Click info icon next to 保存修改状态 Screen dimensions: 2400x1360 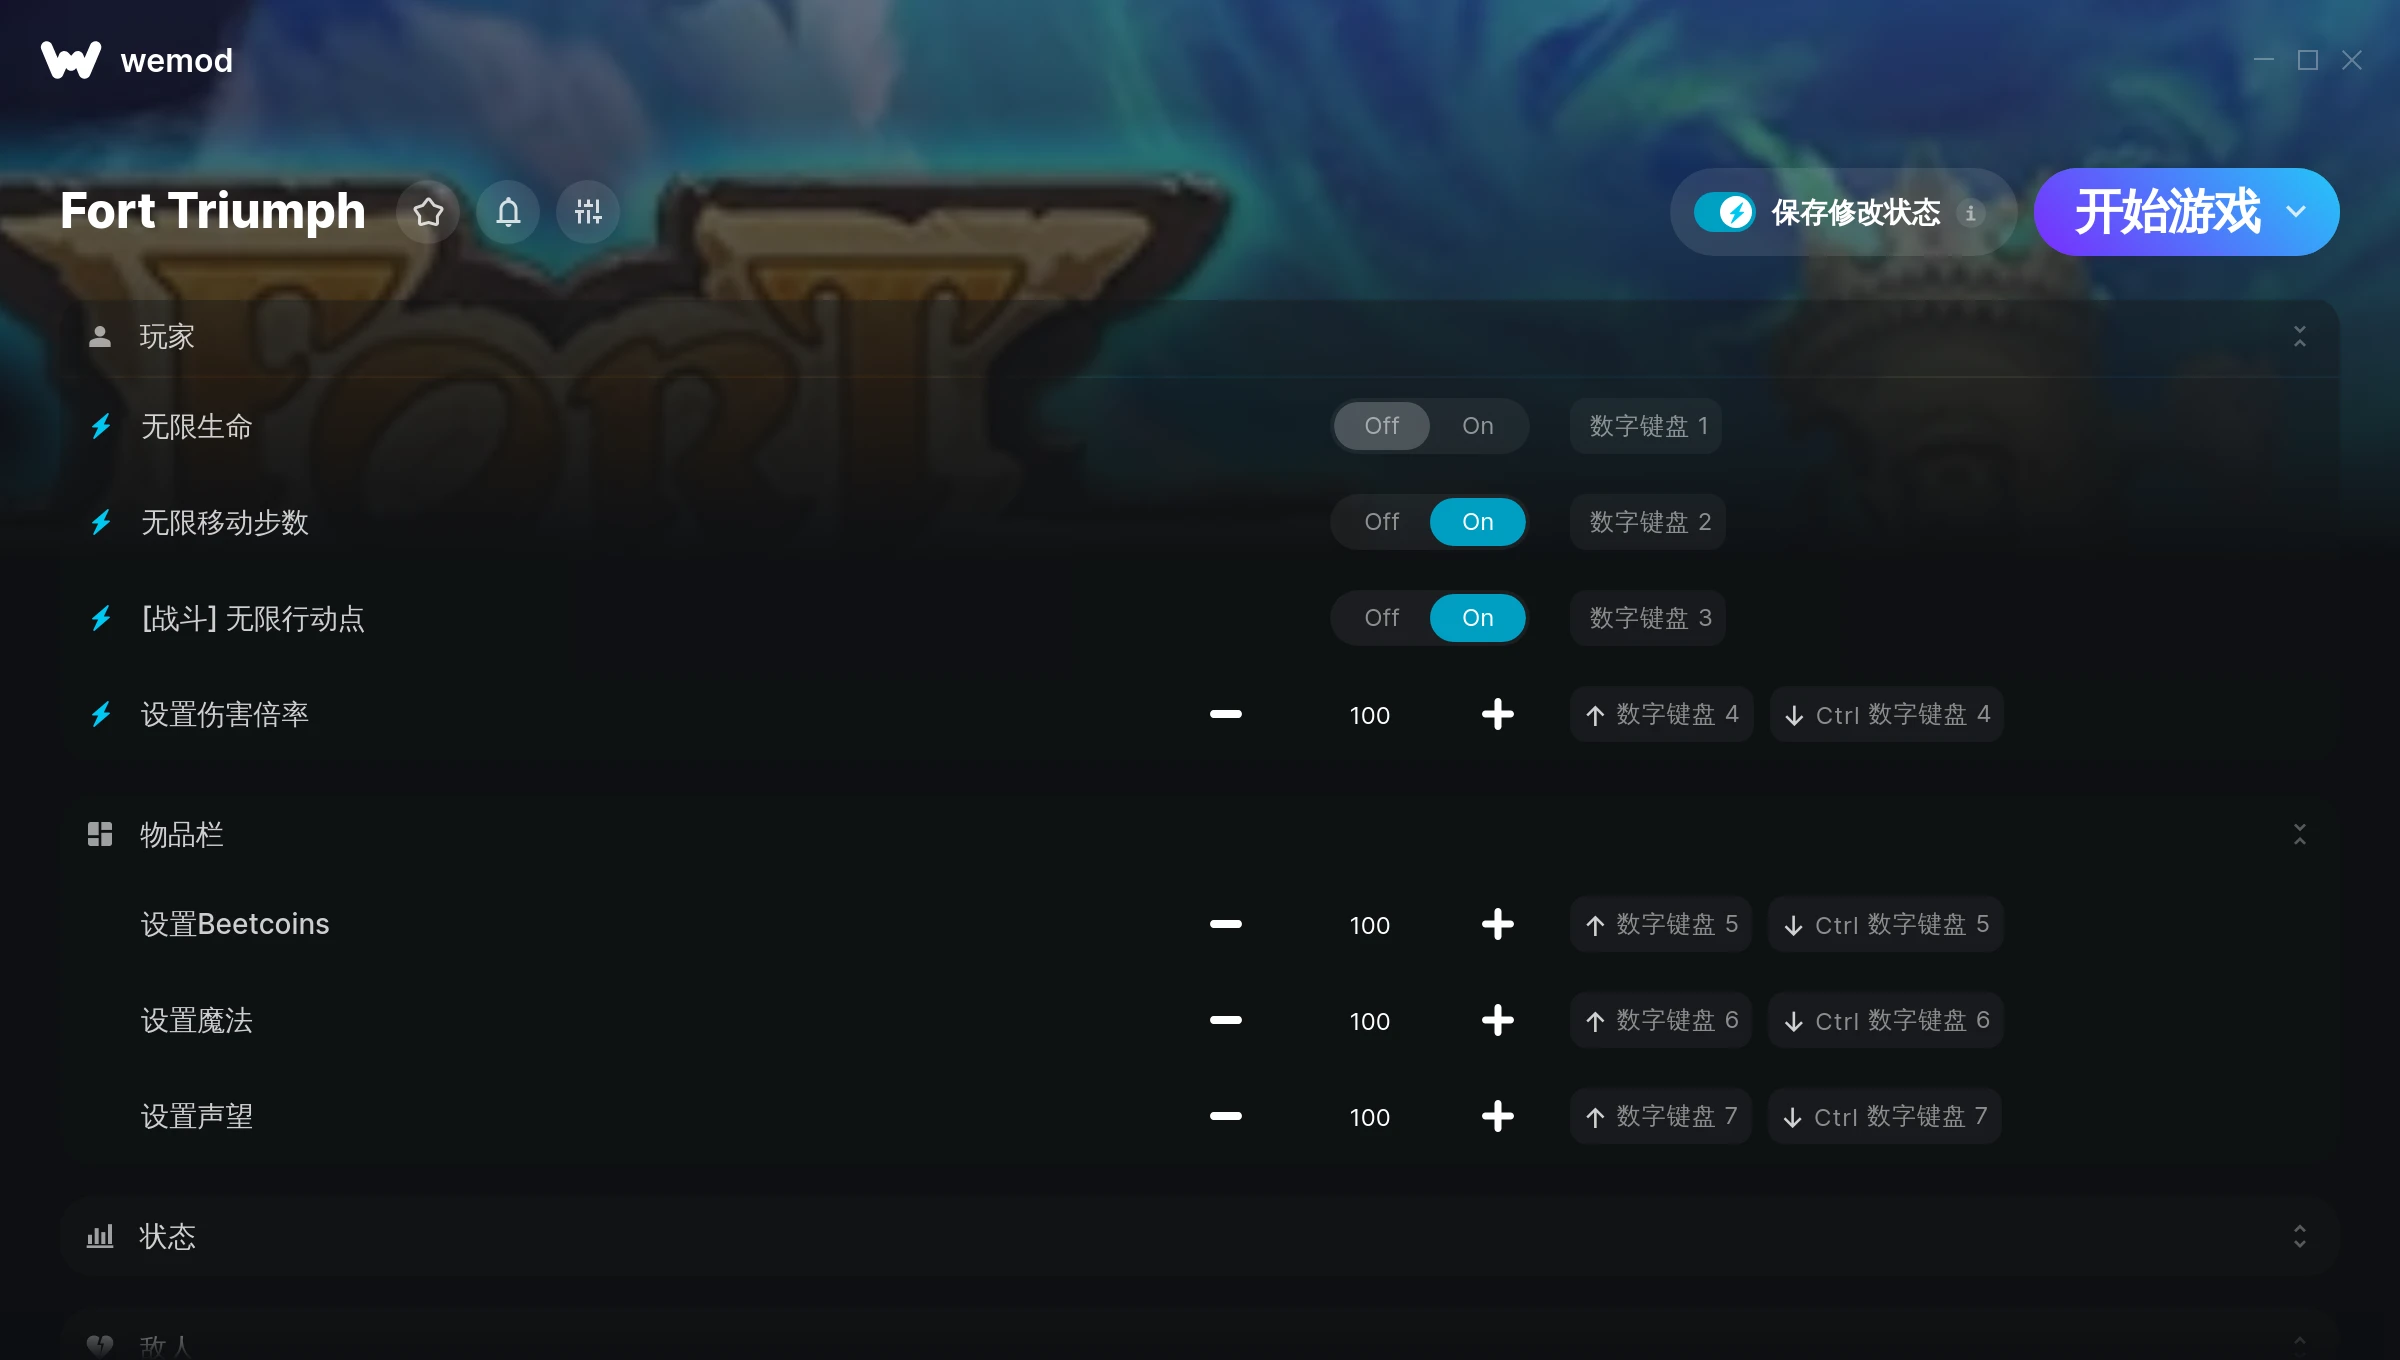(1970, 213)
